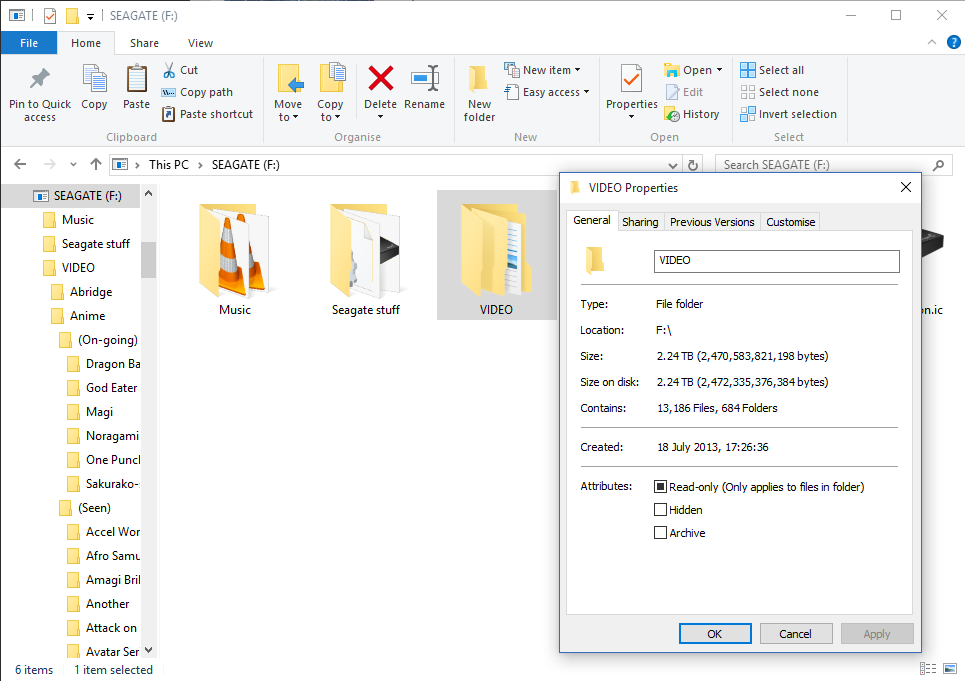Open recent locations dropdown arrow
The height and width of the screenshot is (681, 965).
coord(73,165)
